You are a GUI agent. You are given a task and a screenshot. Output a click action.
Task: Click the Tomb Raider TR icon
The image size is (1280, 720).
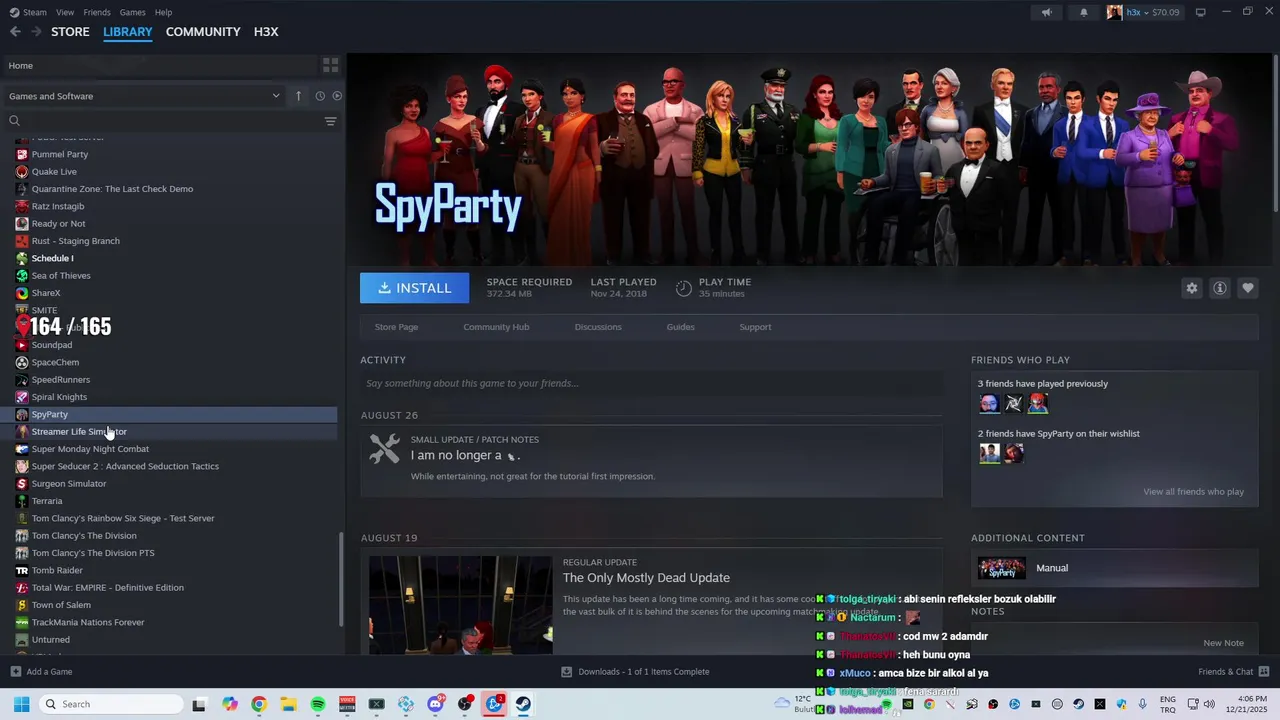tap(22, 570)
